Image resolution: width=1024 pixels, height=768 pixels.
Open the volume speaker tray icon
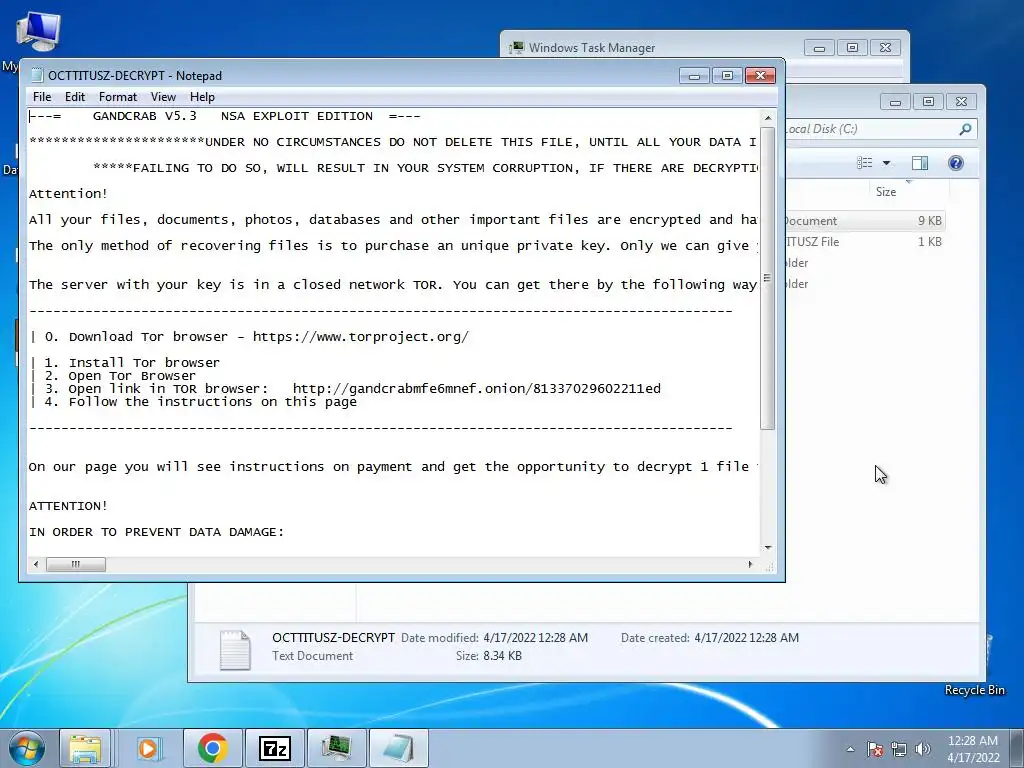coord(922,749)
